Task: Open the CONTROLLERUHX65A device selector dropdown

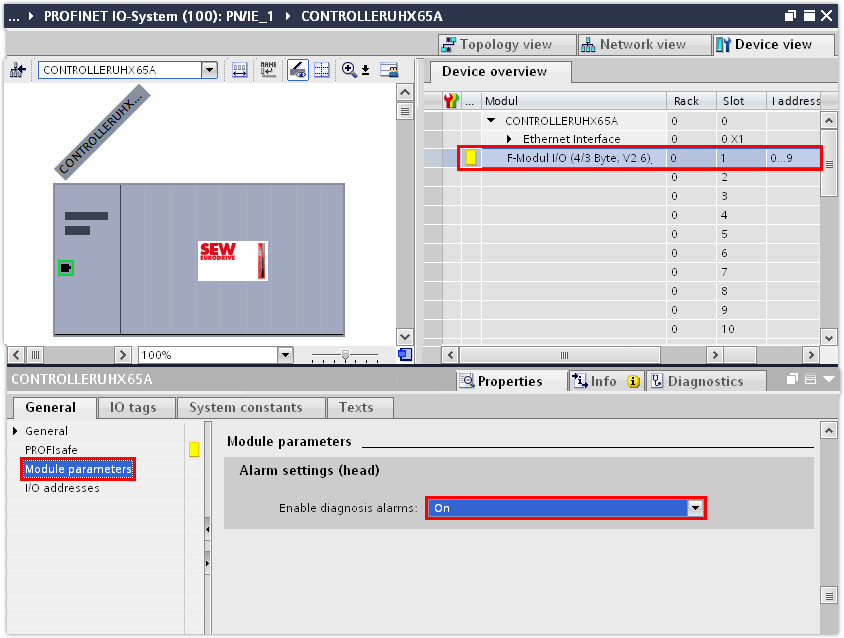Action: coord(209,70)
